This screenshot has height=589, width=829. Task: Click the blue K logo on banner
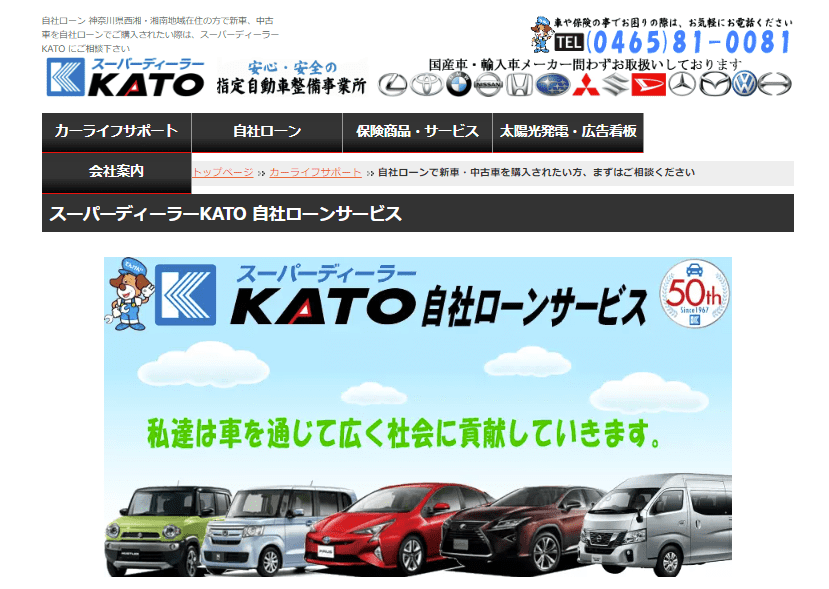pos(186,294)
